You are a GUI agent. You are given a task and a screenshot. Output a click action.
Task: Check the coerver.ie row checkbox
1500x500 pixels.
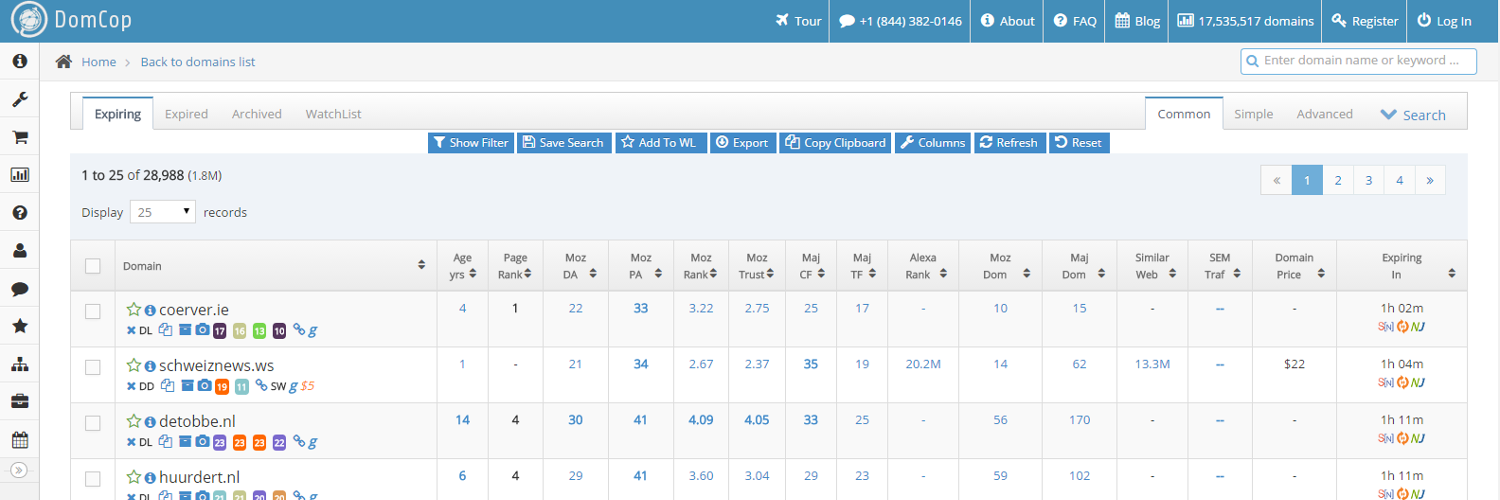[x=93, y=311]
